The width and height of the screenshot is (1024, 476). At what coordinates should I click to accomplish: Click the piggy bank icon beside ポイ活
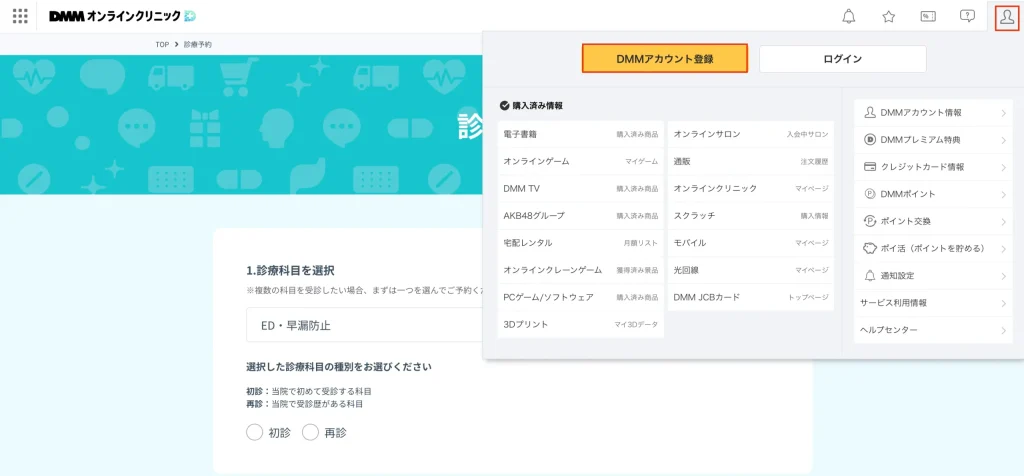869,248
